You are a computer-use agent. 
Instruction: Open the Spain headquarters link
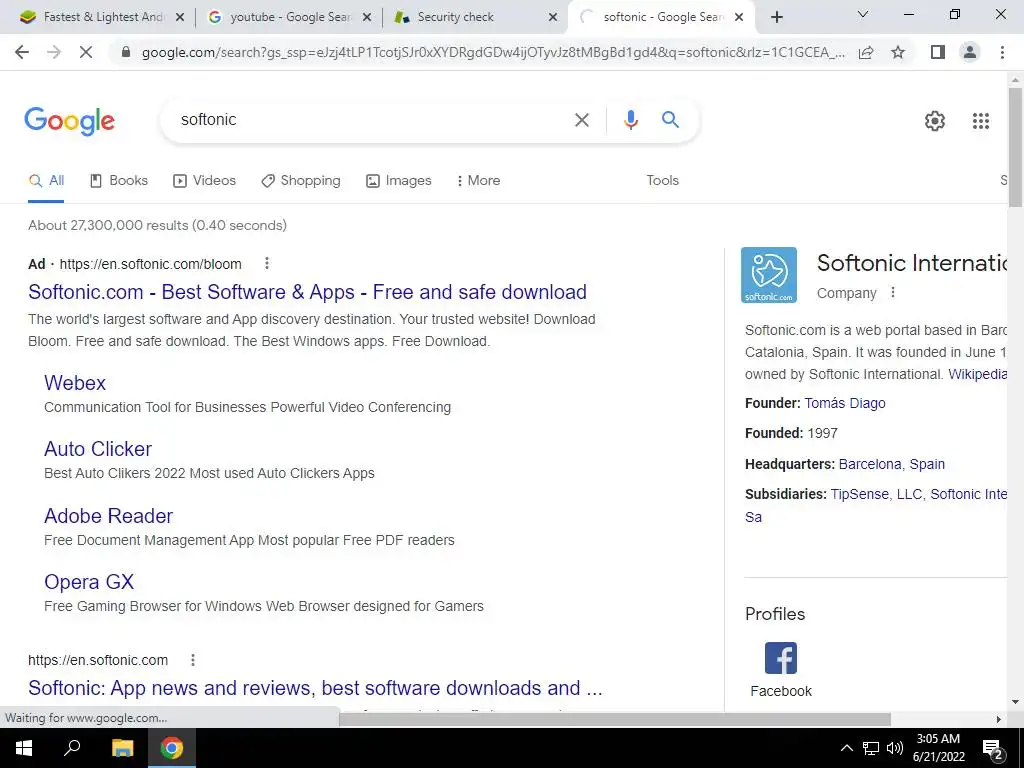(927, 464)
